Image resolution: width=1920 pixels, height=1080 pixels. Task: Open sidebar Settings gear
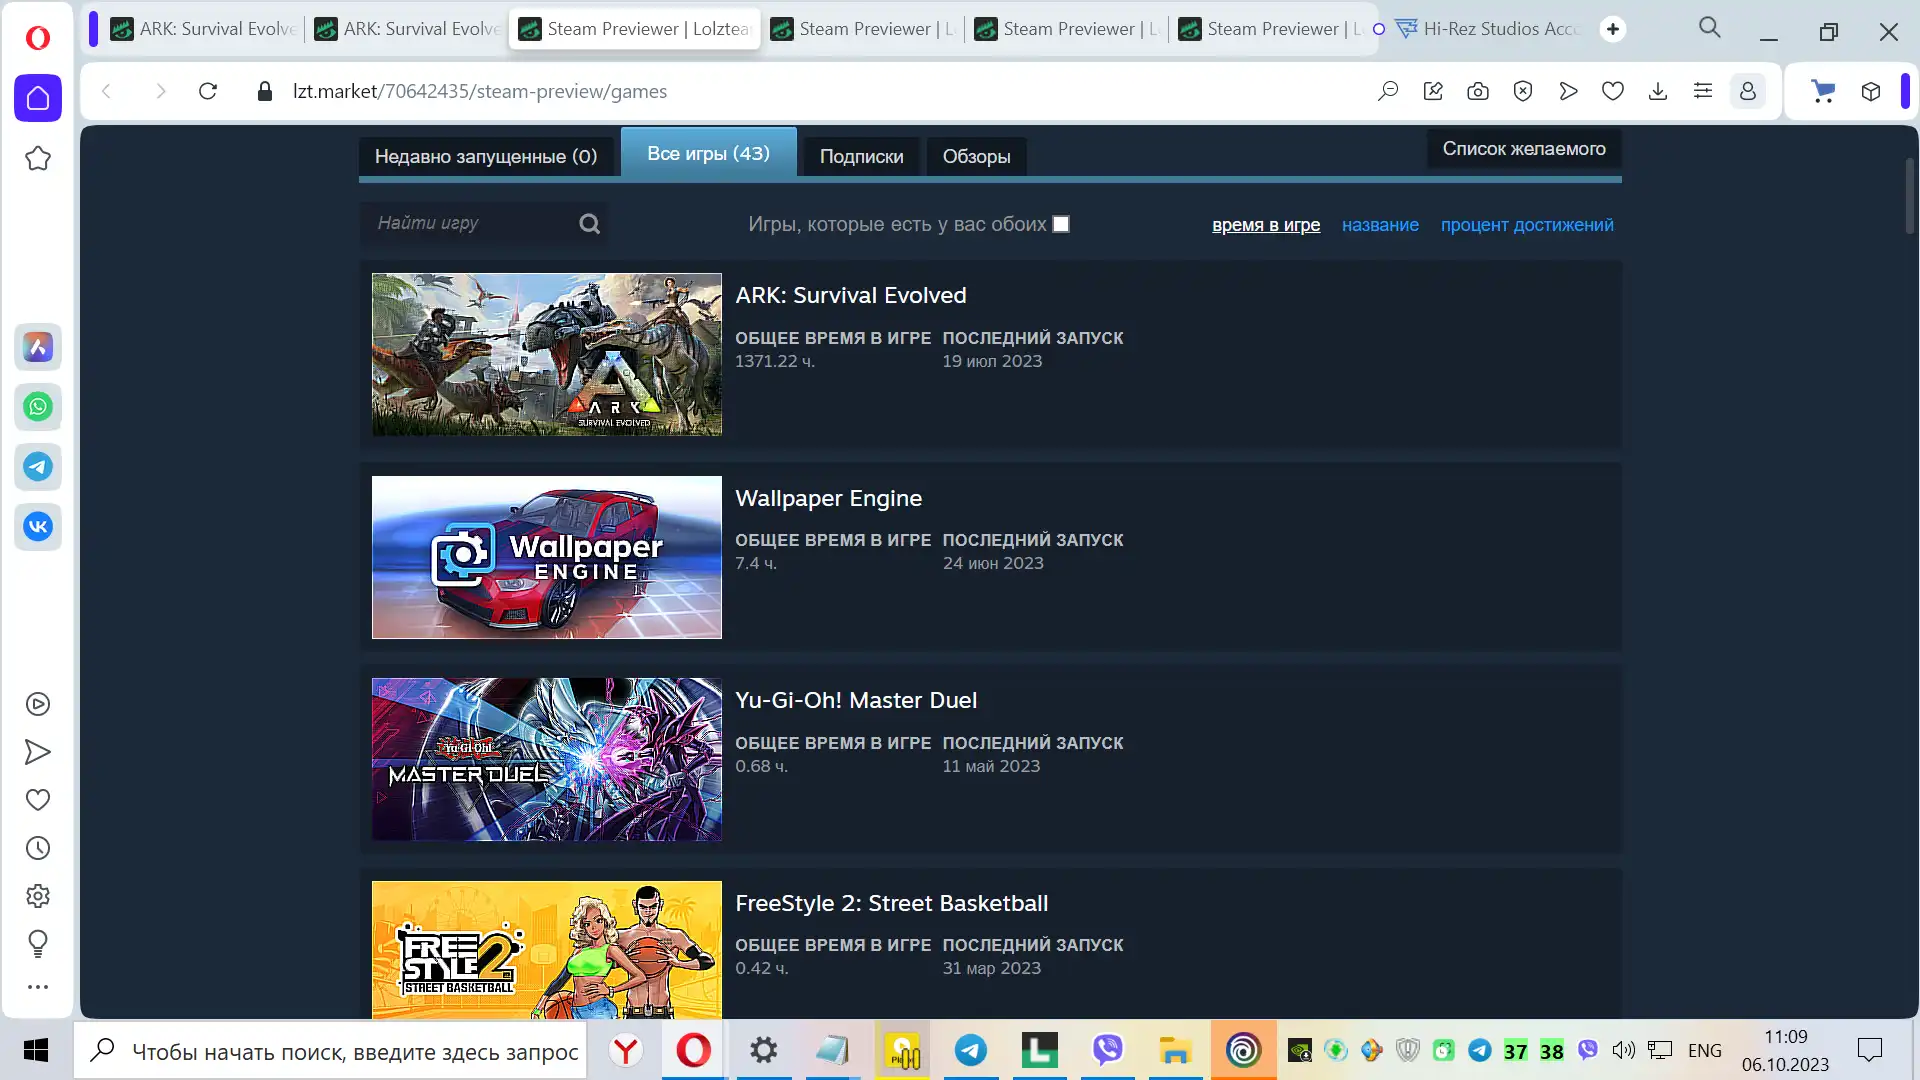pyautogui.click(x=38, y=896)
